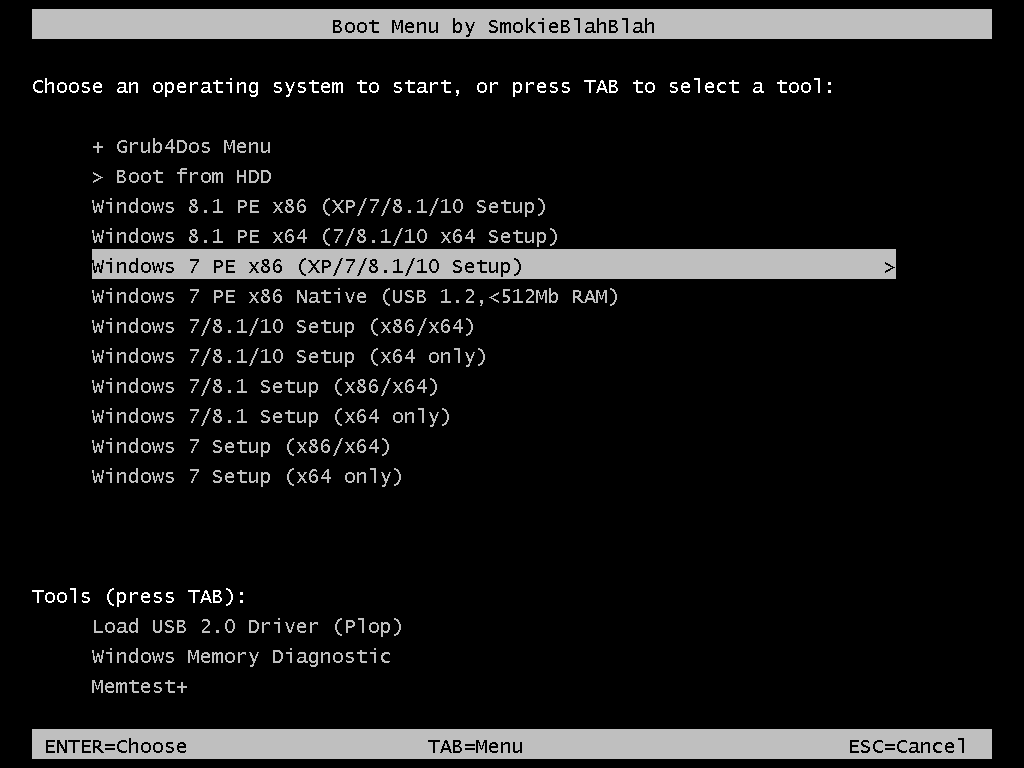
Task: Select Windows 7/8.1 Setup (x64 only)
Action: [x=271, y=417]
